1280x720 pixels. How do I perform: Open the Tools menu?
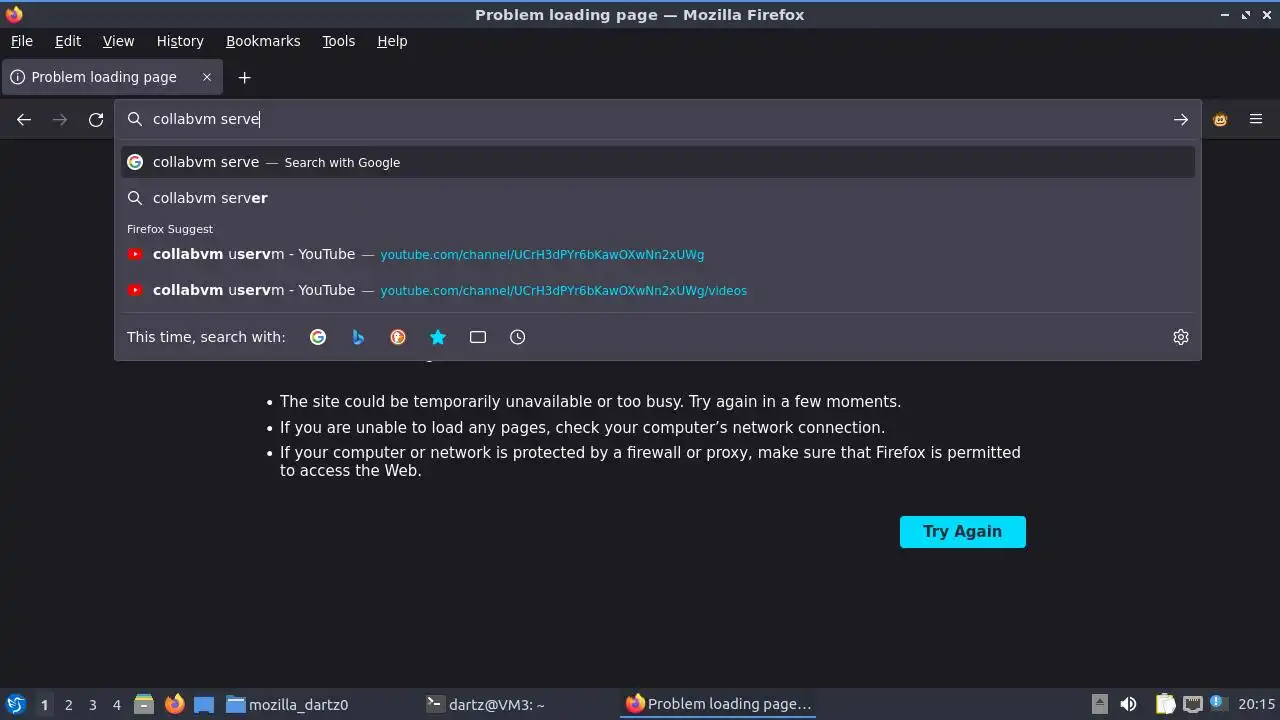coord(338,41)
